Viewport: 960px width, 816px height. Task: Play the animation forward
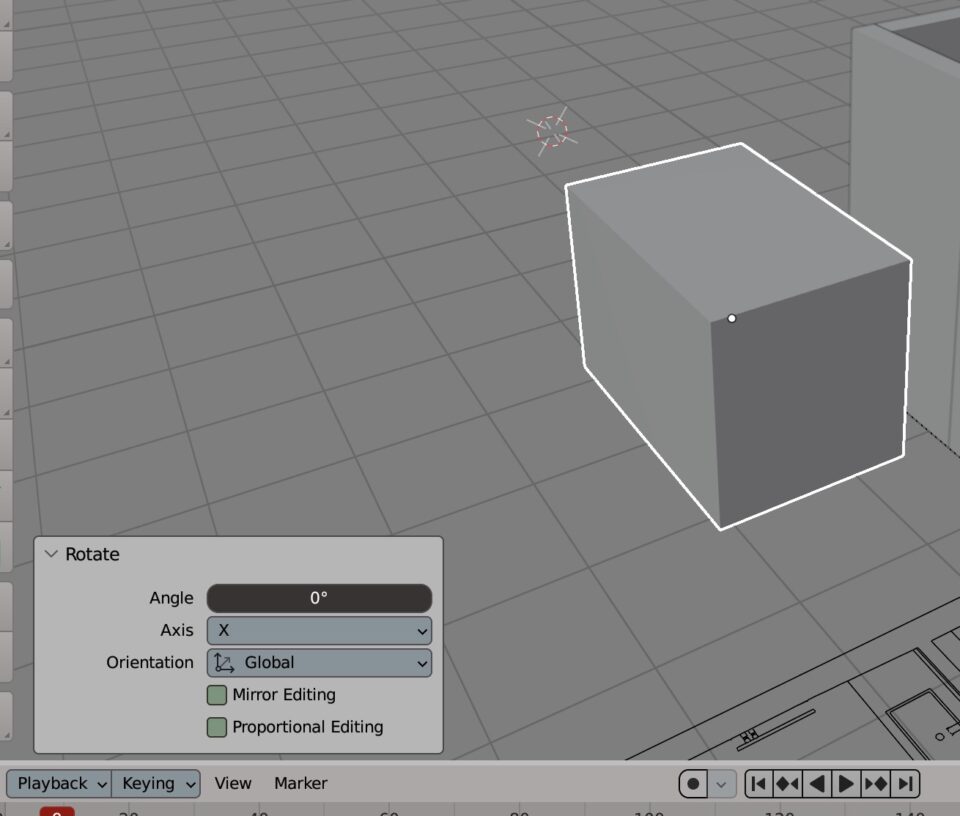click(x=846, y=784)
